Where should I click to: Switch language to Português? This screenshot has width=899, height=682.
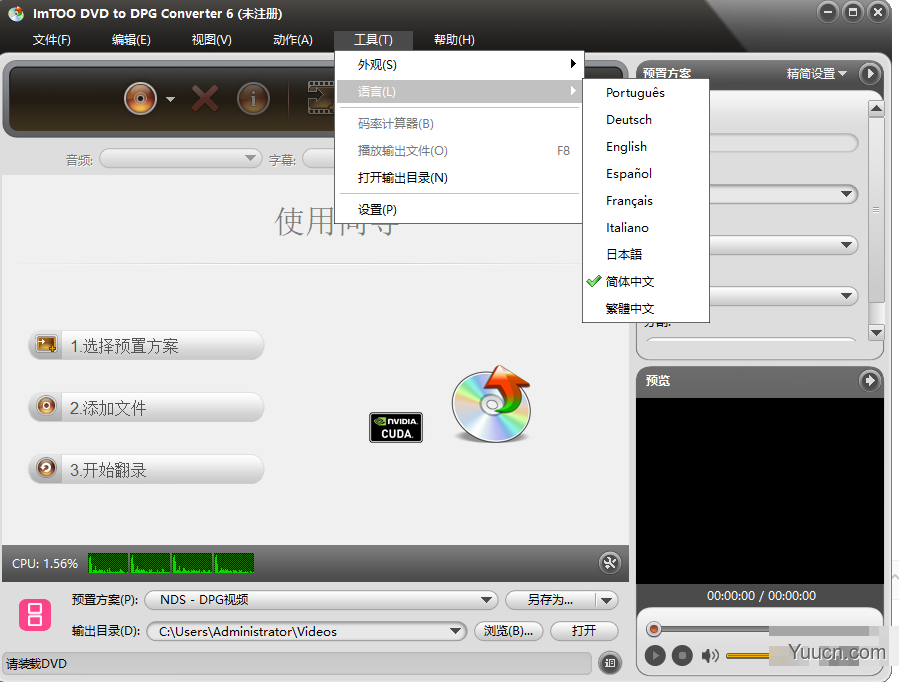[x=646, y=93]
